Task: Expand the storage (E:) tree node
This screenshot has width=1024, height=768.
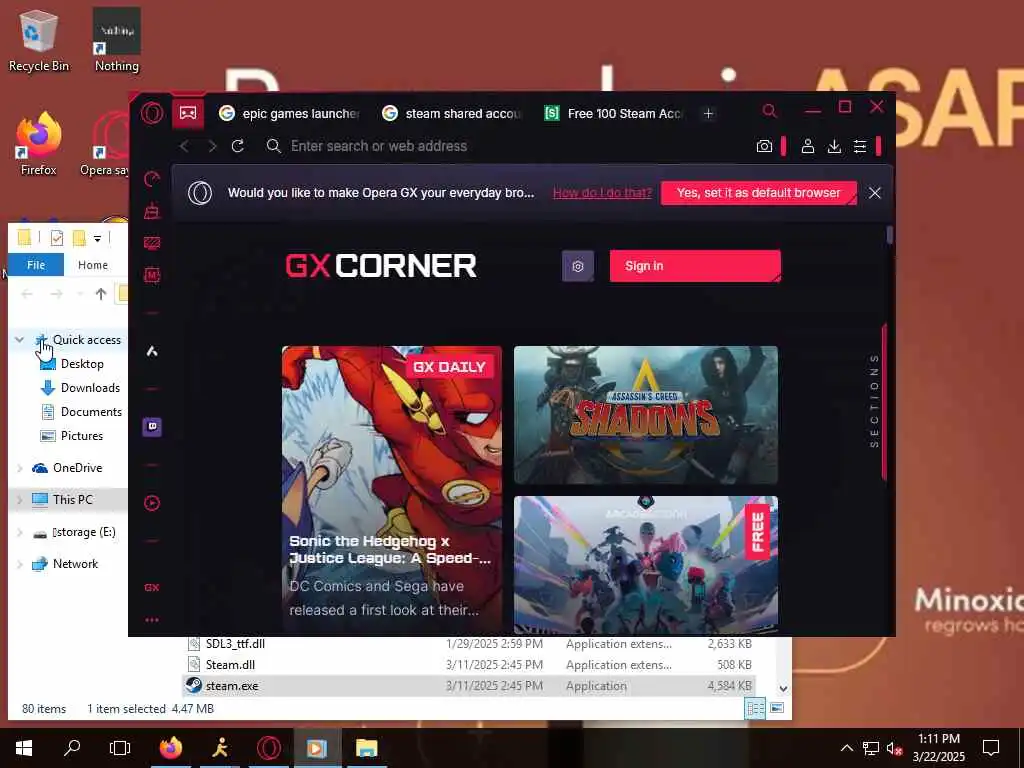Action: coord(20,532)
